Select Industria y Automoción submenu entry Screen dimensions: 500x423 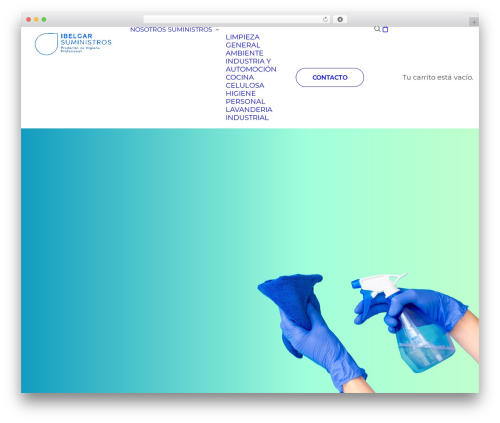coord(251,65)
